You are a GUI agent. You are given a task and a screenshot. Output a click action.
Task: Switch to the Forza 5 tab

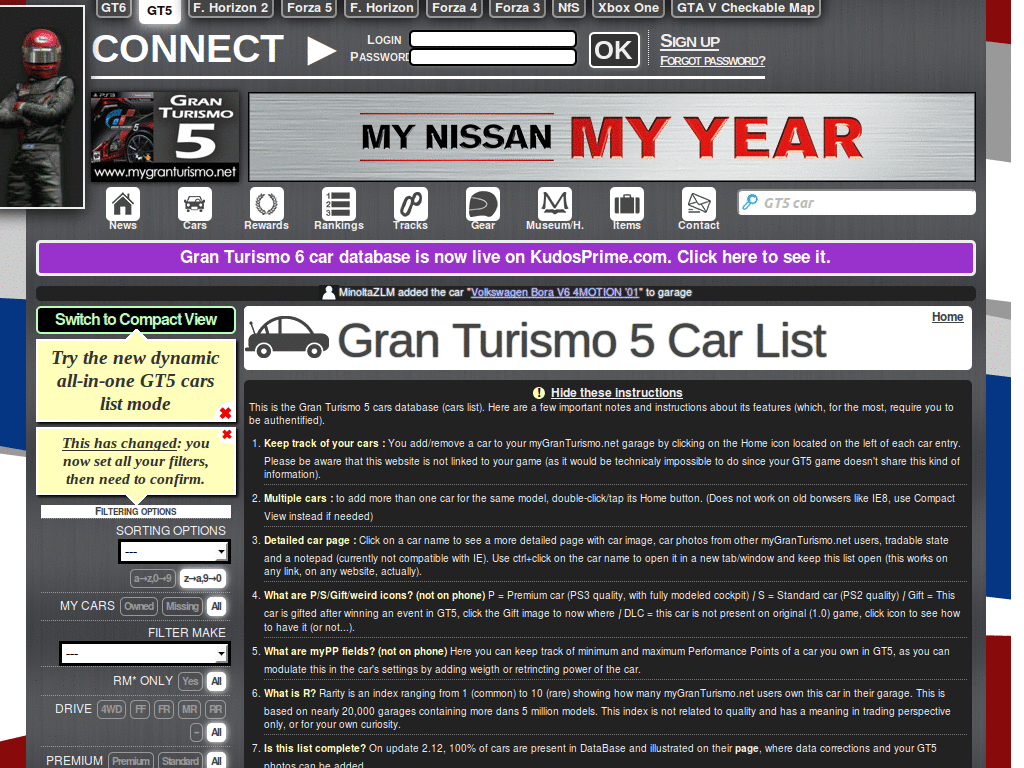point(310,8)
